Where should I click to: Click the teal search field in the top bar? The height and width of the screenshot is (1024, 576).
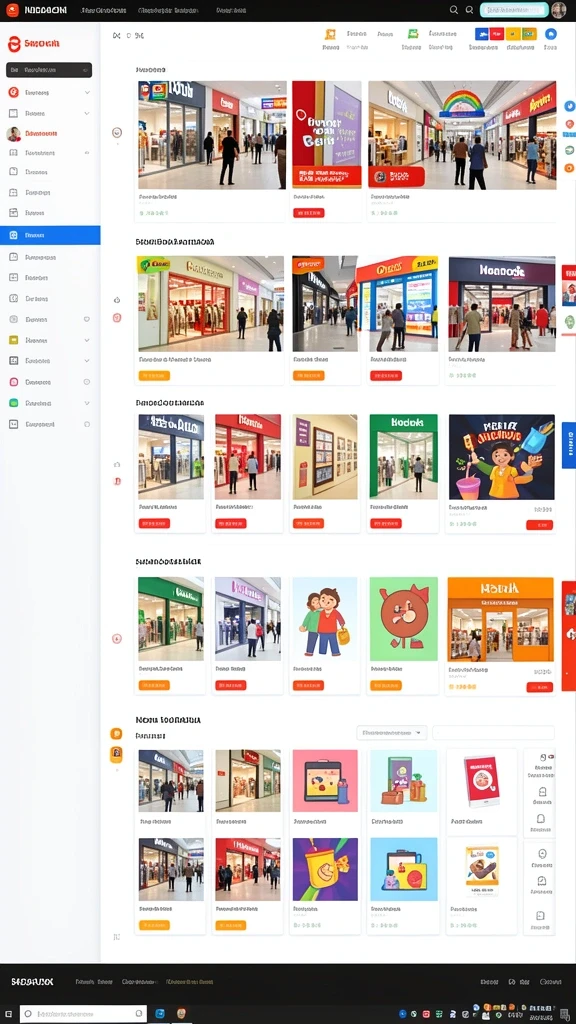click(514, 10)
